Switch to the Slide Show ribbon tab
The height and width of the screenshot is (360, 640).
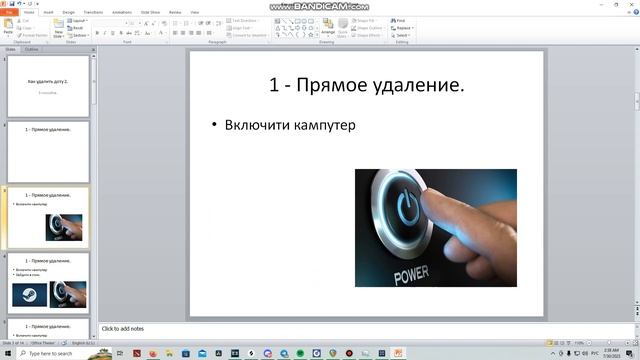pyautogui.click(x=150, y=12)
